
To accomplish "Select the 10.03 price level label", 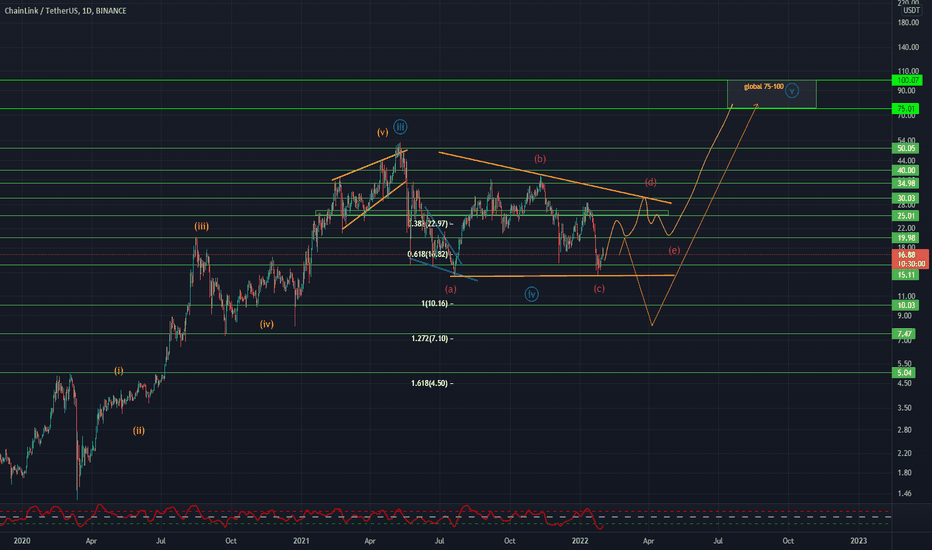I will click(906, 305).
